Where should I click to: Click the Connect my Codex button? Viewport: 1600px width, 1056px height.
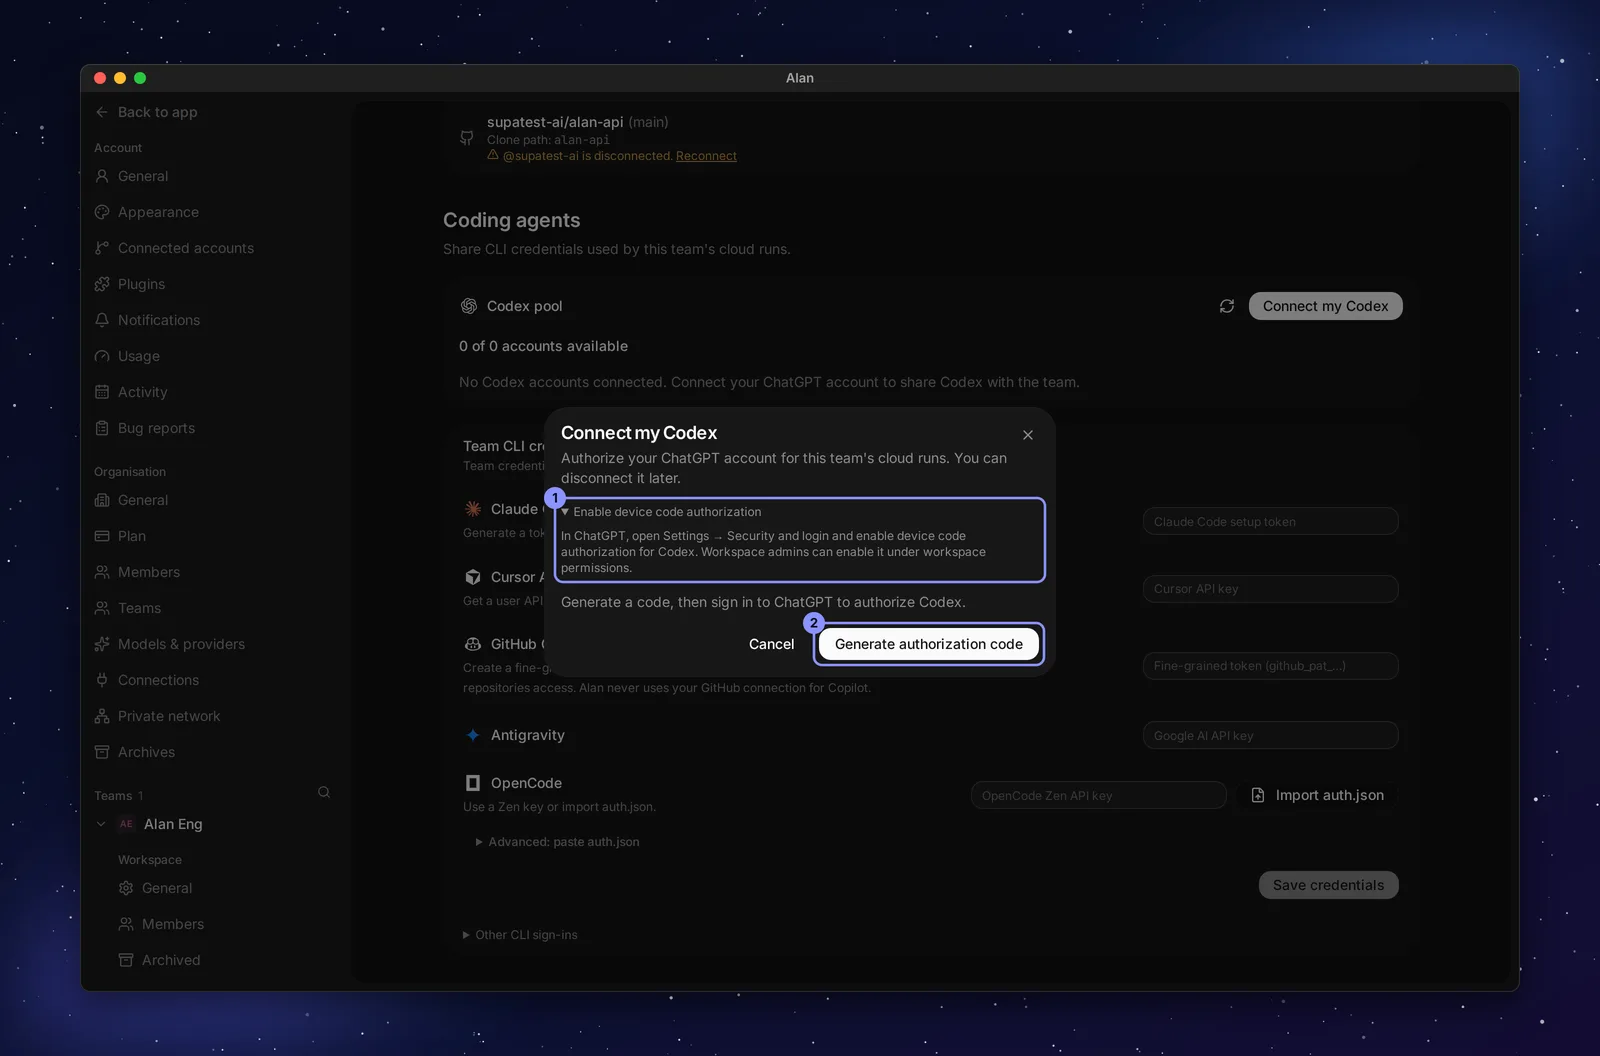[1325, 306]
